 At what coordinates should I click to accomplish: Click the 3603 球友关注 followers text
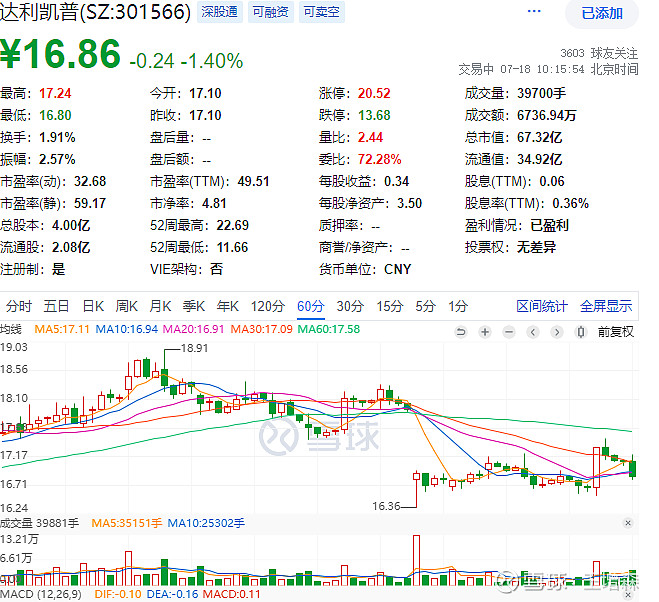(599, 53)
